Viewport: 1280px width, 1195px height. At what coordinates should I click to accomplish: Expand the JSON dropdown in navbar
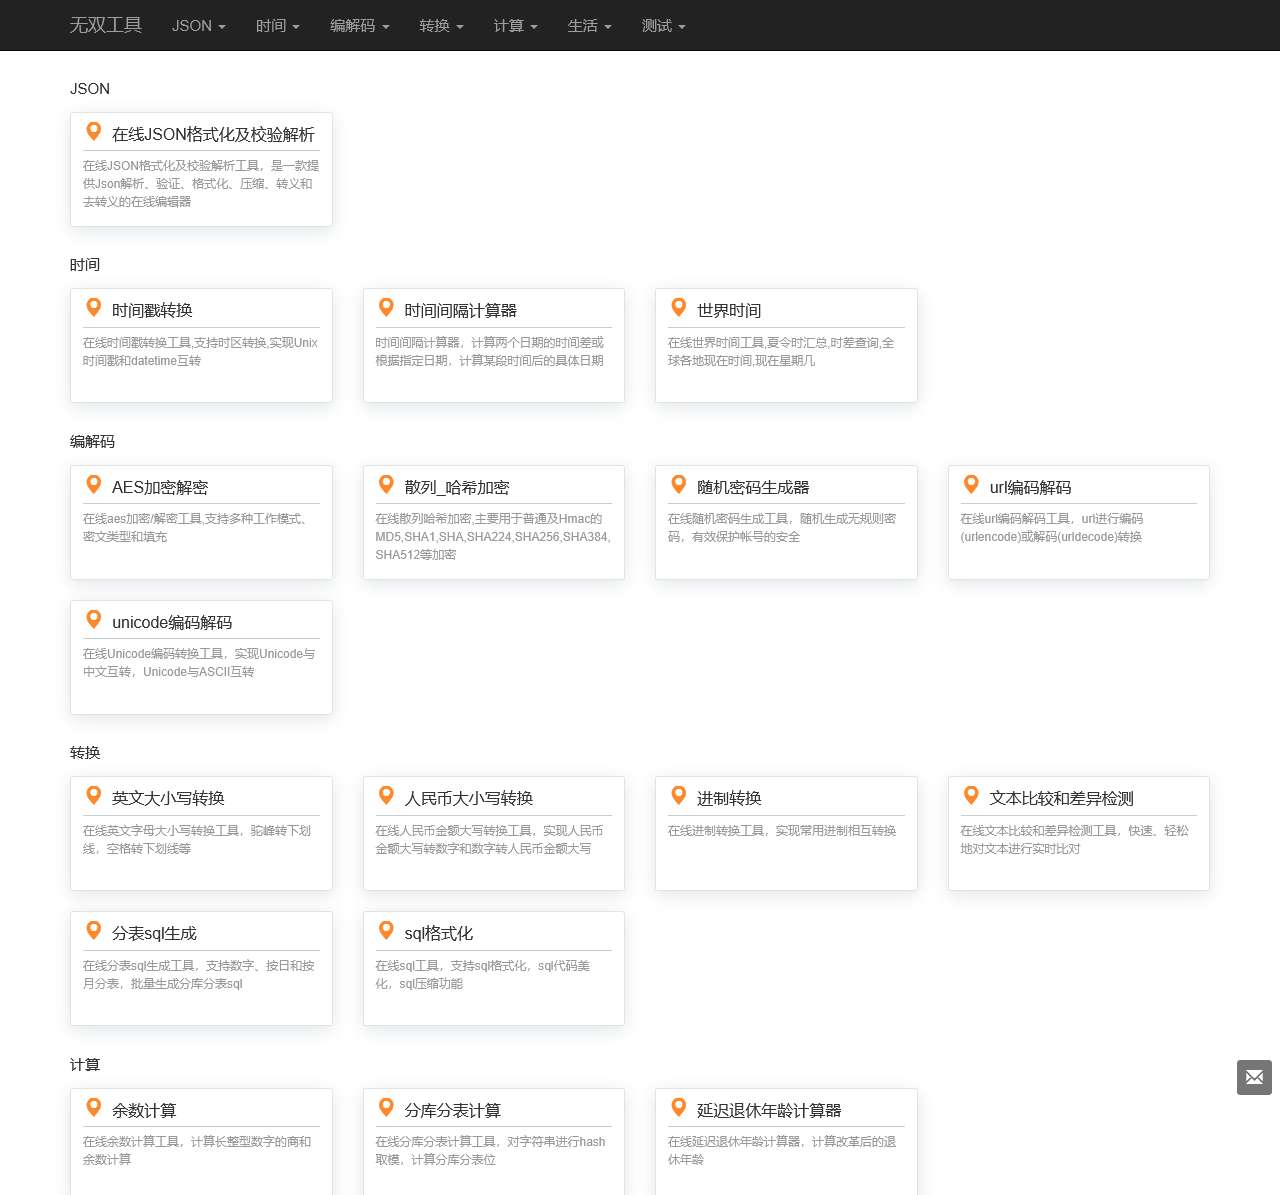(x=199, y=25)
